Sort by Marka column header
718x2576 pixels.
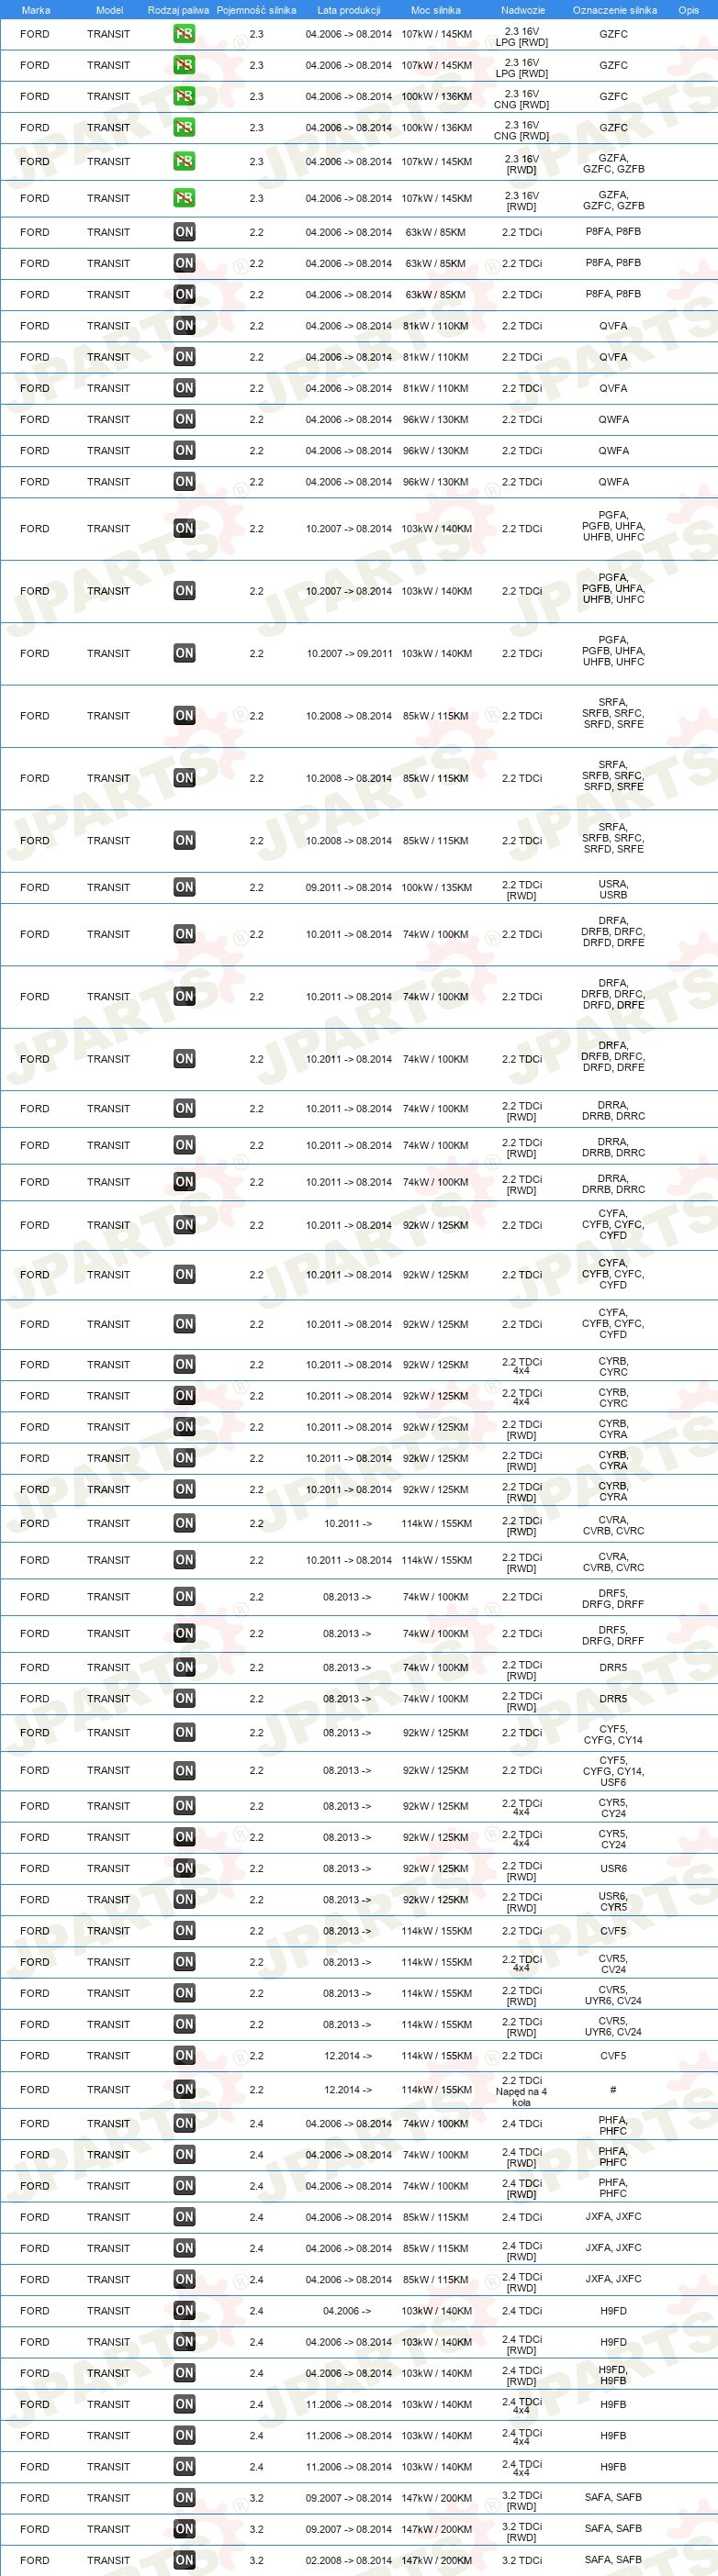tap(36, 10)
